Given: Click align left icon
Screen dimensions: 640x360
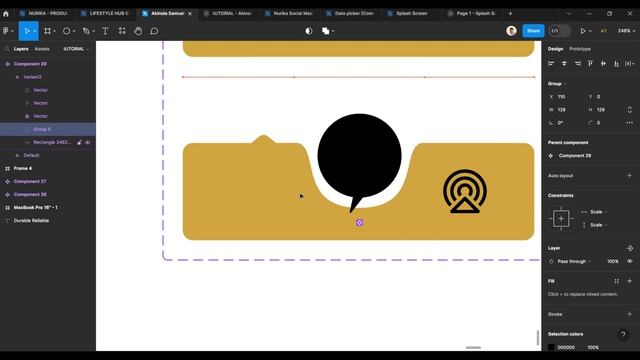Looking at the screenshot, I should [x=551, y=64].
